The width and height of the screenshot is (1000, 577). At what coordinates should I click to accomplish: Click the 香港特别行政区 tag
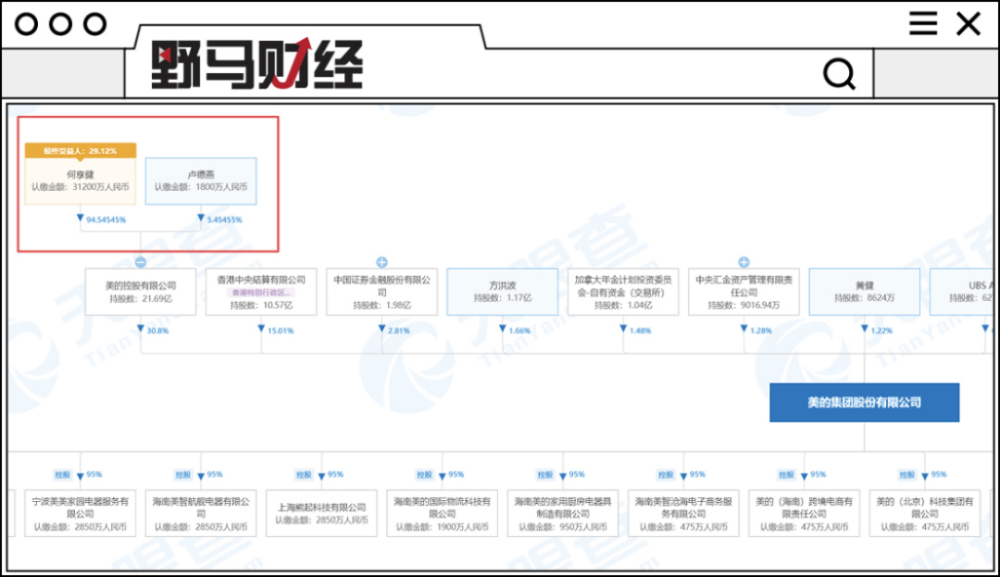pyautogui.click(x=261, y=293)
